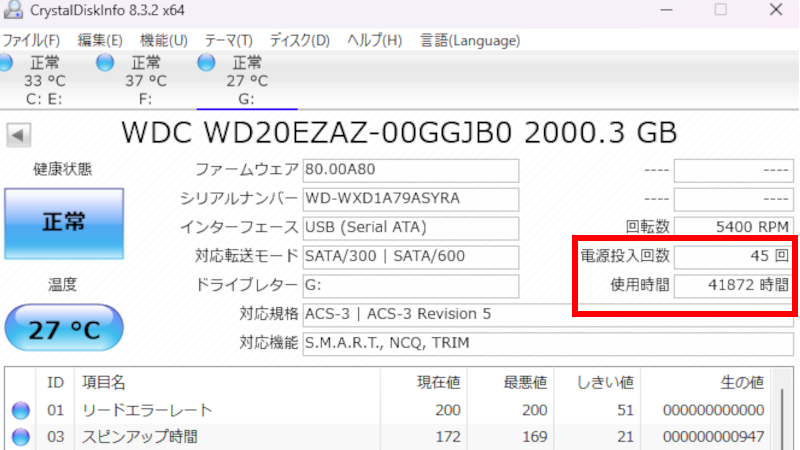Image resolution: width=800 pixels, height=450 pixels.
Task: Click status orb of スピンアップ時間 row
Action: coord(20,437)
